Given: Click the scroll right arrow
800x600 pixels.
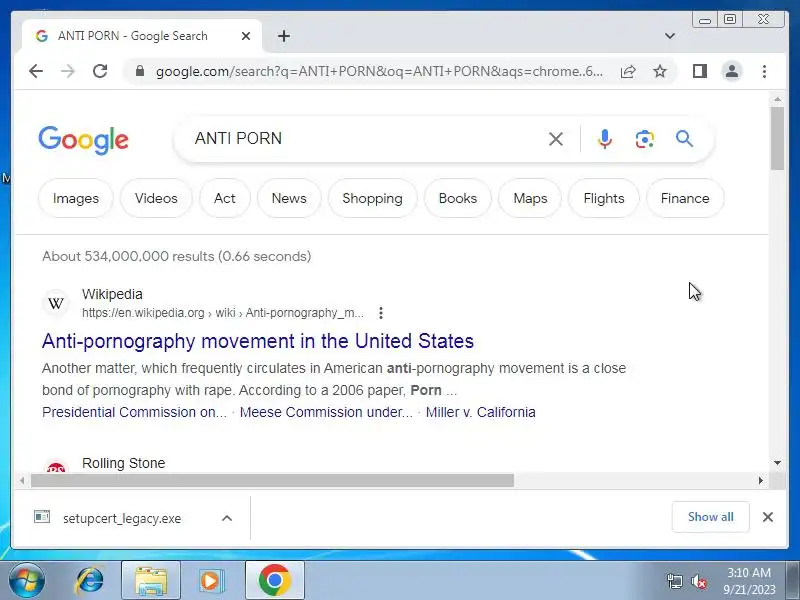Looking at the screenshot, I should click(x=761, y=480).
